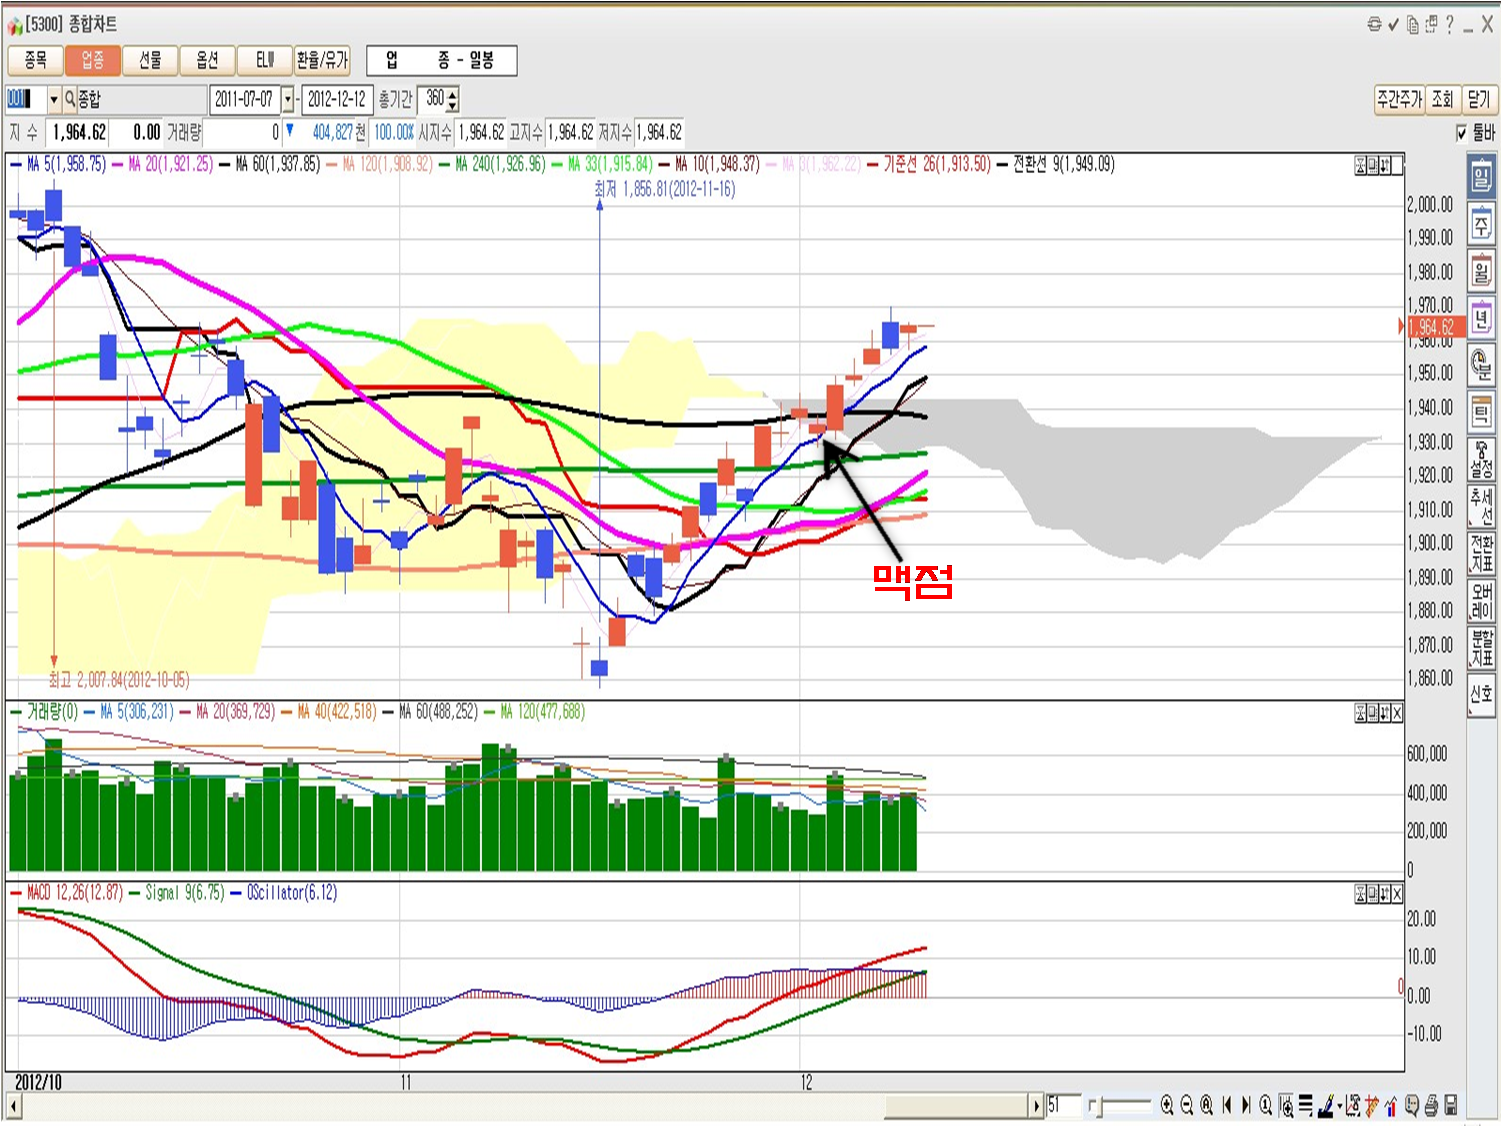The height and width of the screenshot is (1127, 1502).
Task: Select the daily (일) chart period icon
Action: click(x=1481, y=176)
